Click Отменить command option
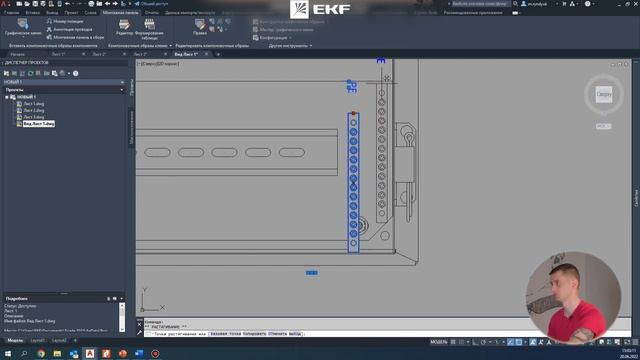Image resolution: width=640 pixels, height=360 pixels. [278, 333]
